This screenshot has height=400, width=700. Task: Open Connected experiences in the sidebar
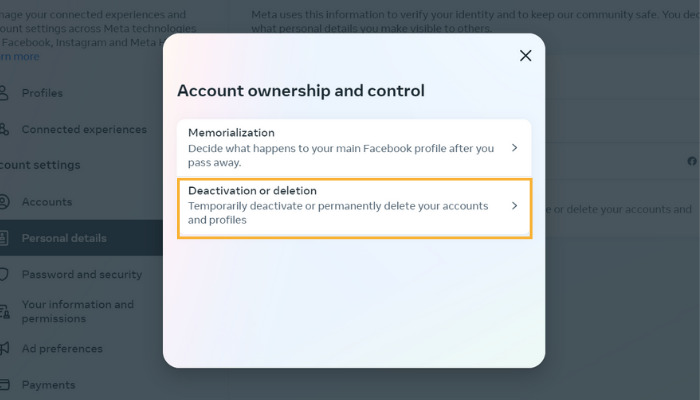(x=84, y=129)
